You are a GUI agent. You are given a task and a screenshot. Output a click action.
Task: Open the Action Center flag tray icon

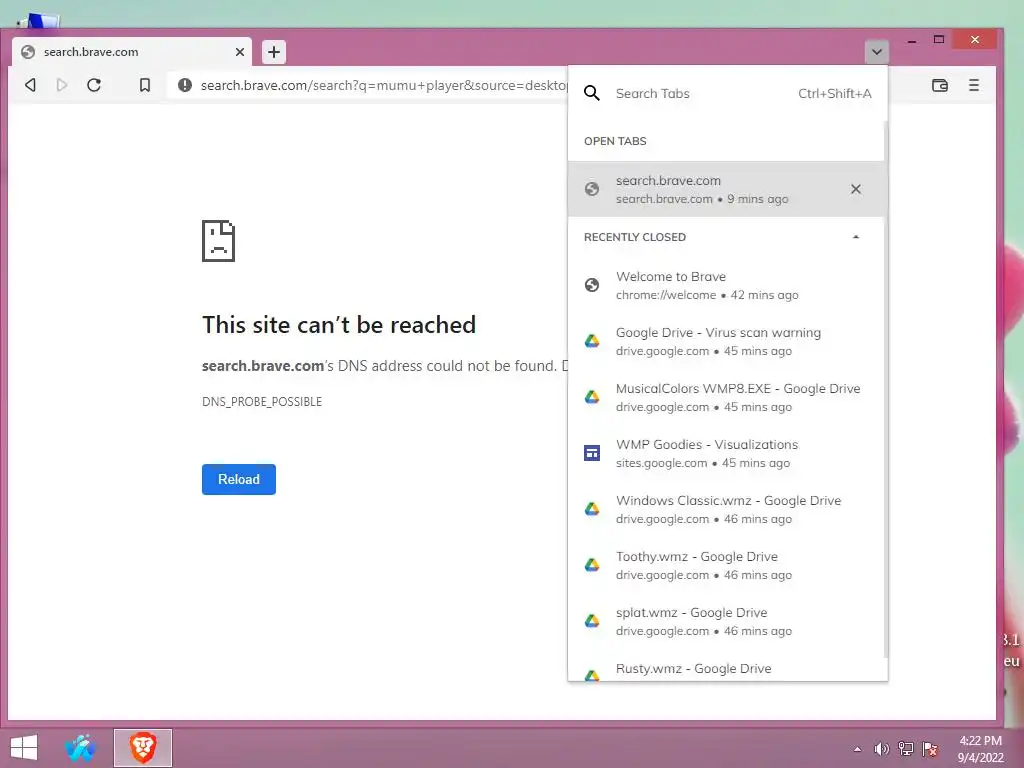[930, 749]
